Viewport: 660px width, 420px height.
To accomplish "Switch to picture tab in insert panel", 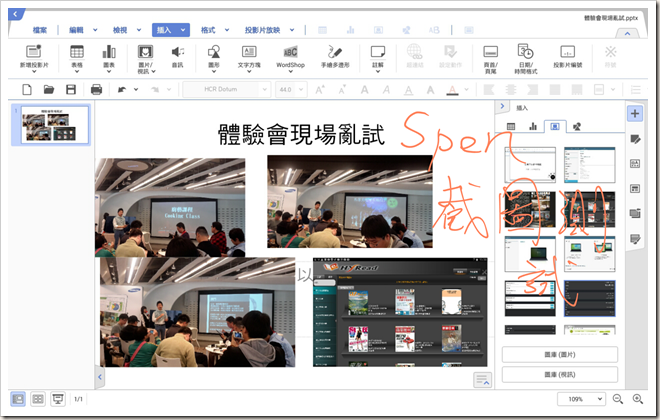I will point(555,126).
